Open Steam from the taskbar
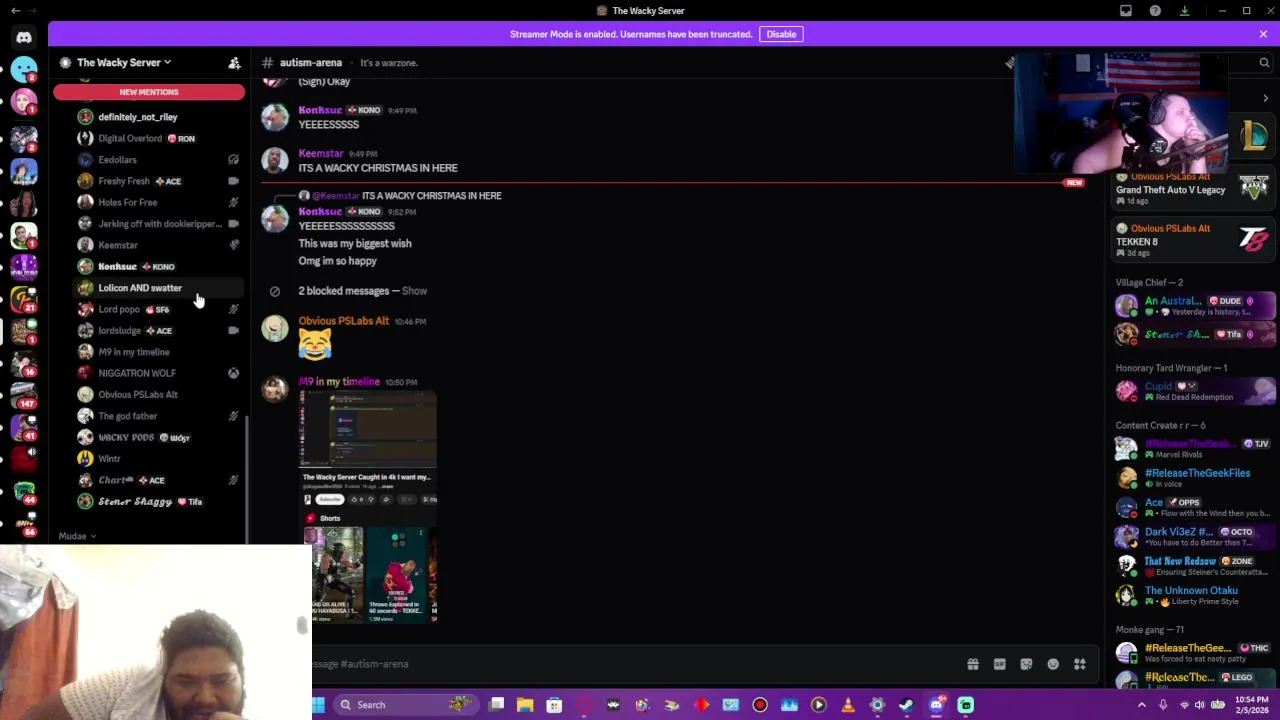The image size is (1280, 720). click(x=906, y=705)
